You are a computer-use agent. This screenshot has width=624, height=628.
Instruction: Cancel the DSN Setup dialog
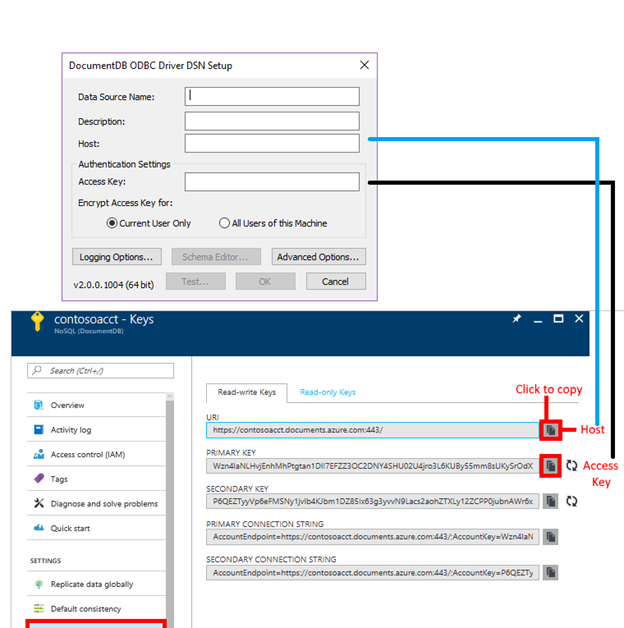336,282
